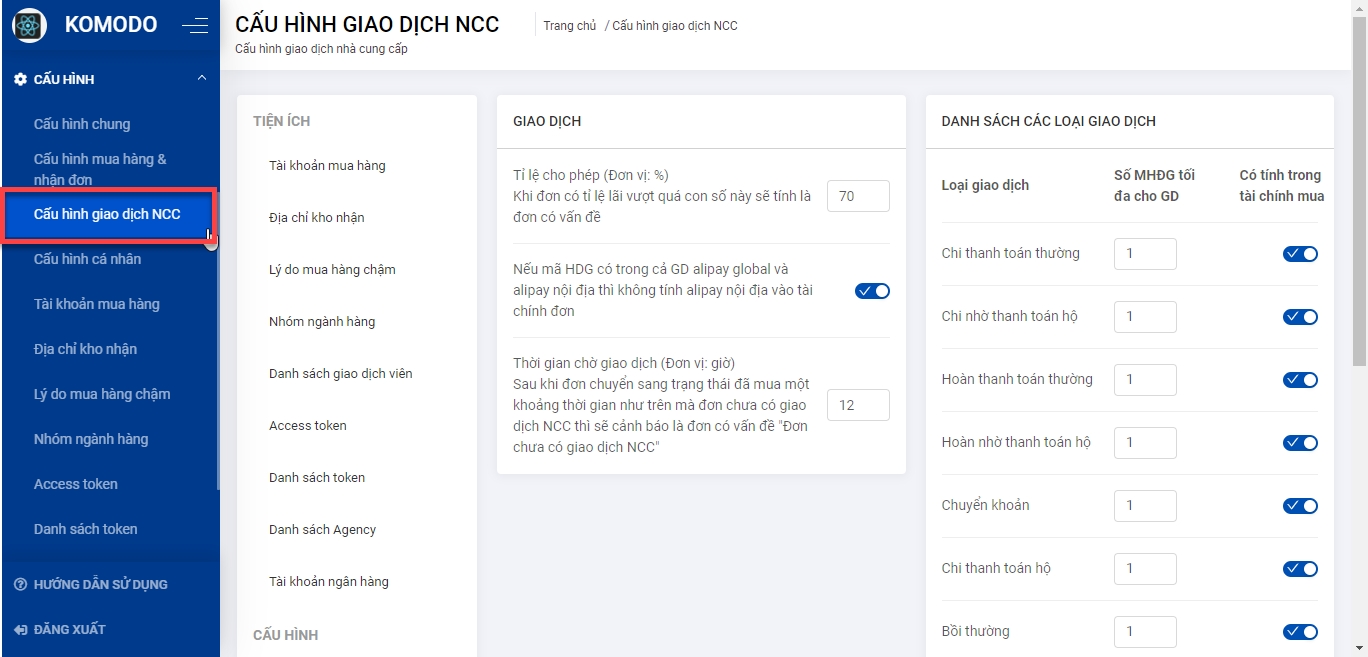1368x657 pixels.
Task: Open Cấu hình chung in sidebar
Action: 82,124
